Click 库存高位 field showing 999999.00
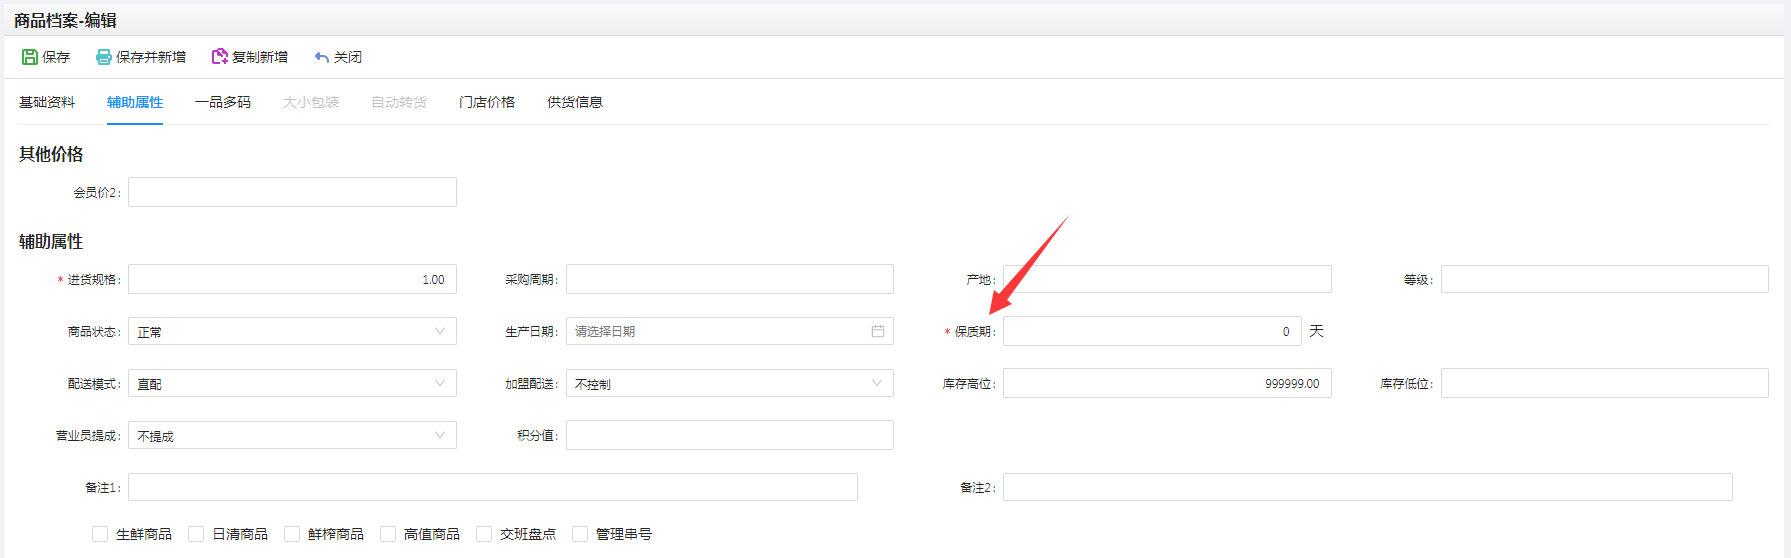The image size is (1791, 558). point(1167,383)
